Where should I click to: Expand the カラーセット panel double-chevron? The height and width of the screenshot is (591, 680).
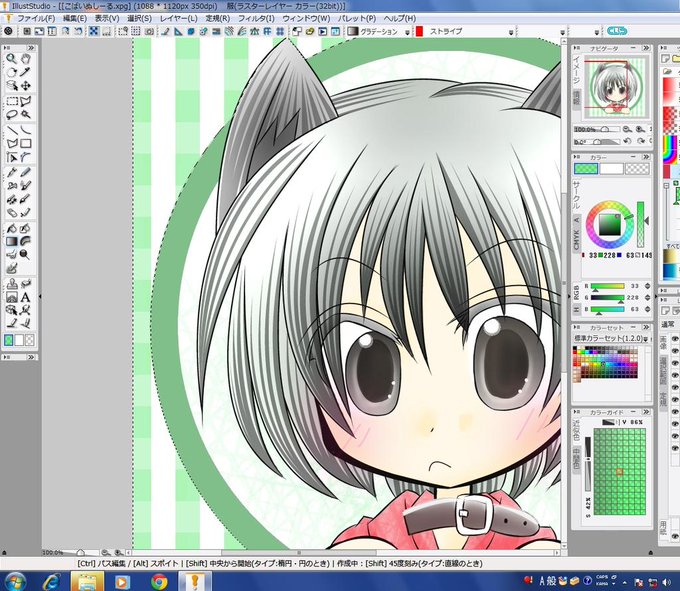click(646, 327)
